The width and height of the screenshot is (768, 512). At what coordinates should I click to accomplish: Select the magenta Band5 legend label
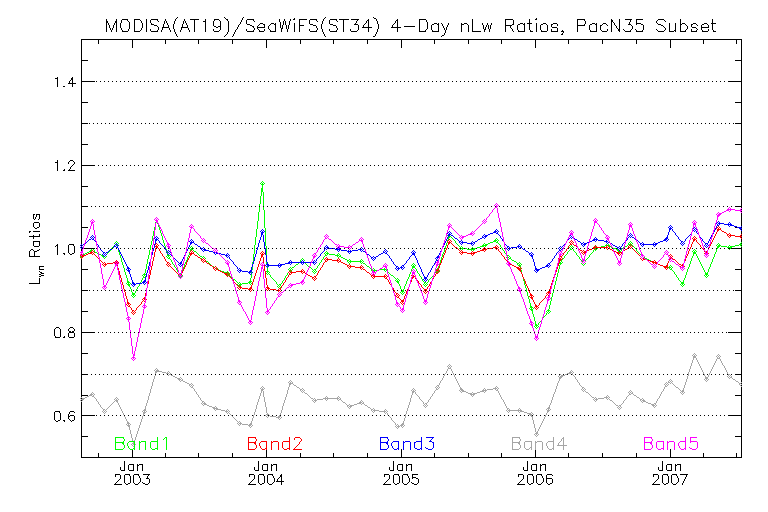pos(671,444)
